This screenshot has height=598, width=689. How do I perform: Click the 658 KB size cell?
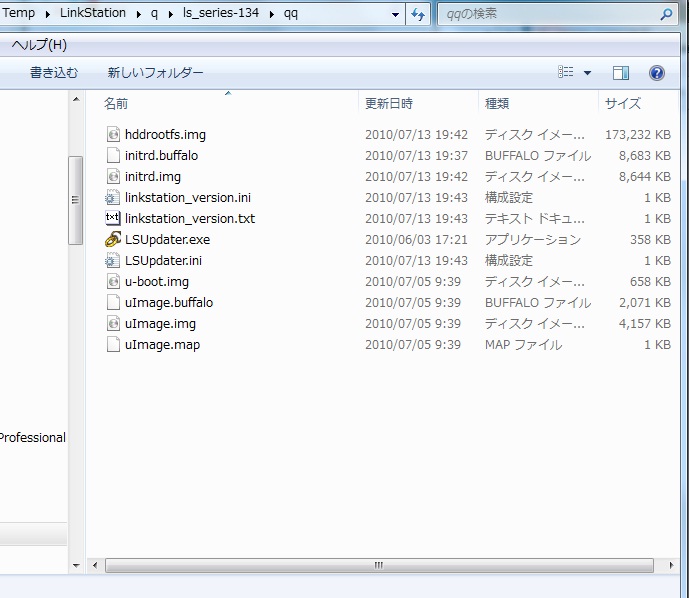click(x=650, y=281)
